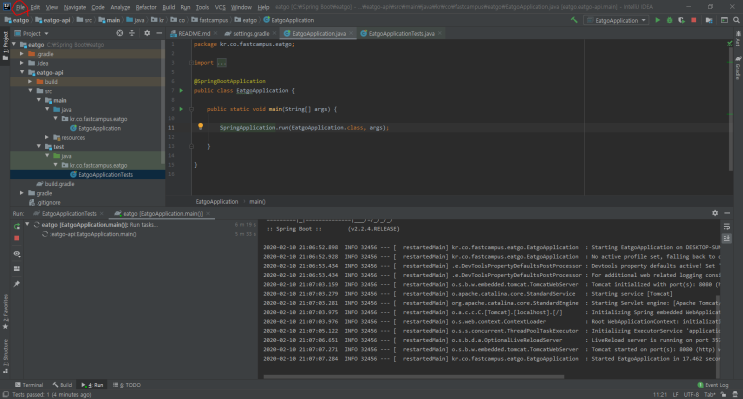Run with coverage from the top toolbar
Image resolution: width=743 pixels, height=399 pixels.
click(681, 20)
